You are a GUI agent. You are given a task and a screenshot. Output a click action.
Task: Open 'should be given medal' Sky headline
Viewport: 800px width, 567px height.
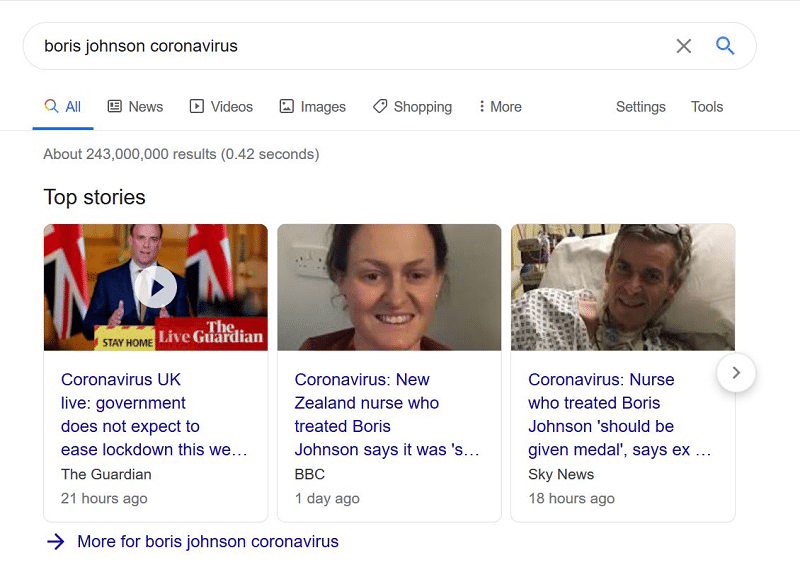[619, 414]
